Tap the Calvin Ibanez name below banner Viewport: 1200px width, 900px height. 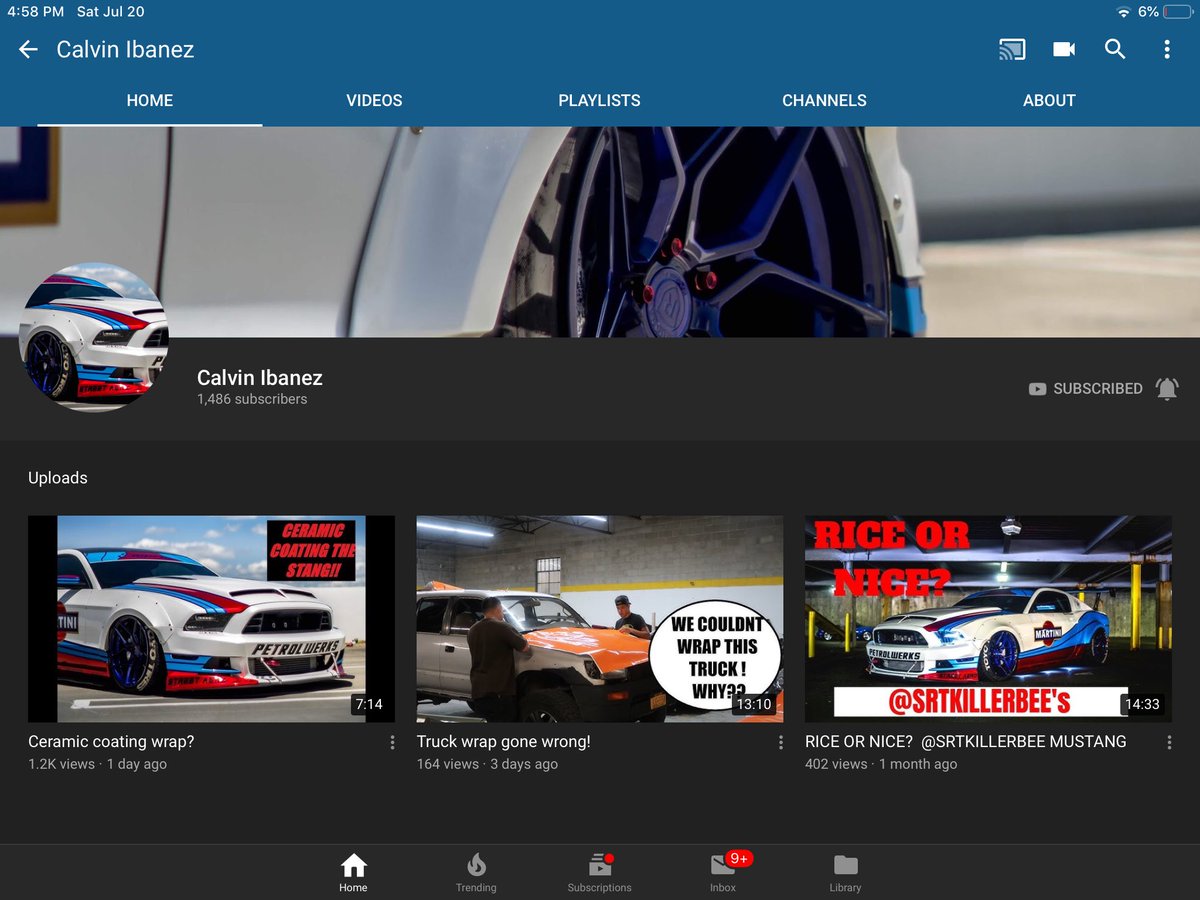(x=260, y=377)
